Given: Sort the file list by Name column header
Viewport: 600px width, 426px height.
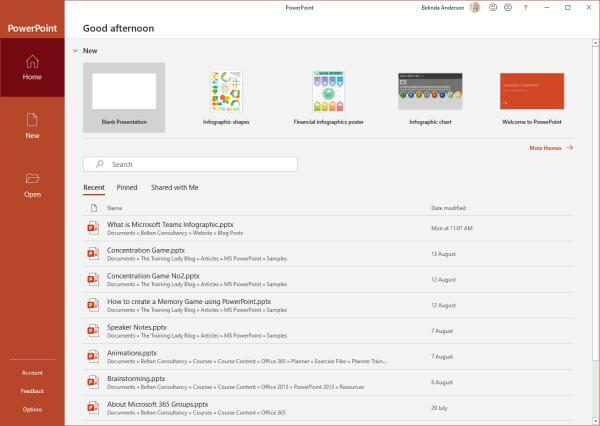Looking at the screenshot, I should coord(114,208).
